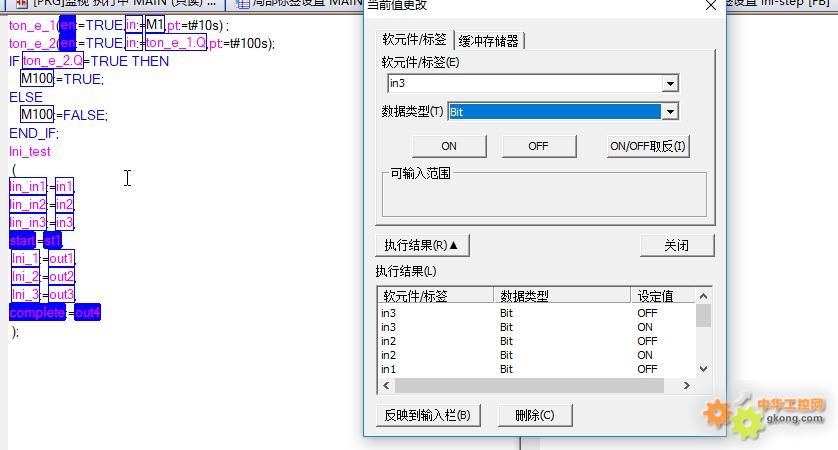This screenshot has width=838, height=450.
Task: Click the results list scroll-up arrow
Action: coord(703,296)
